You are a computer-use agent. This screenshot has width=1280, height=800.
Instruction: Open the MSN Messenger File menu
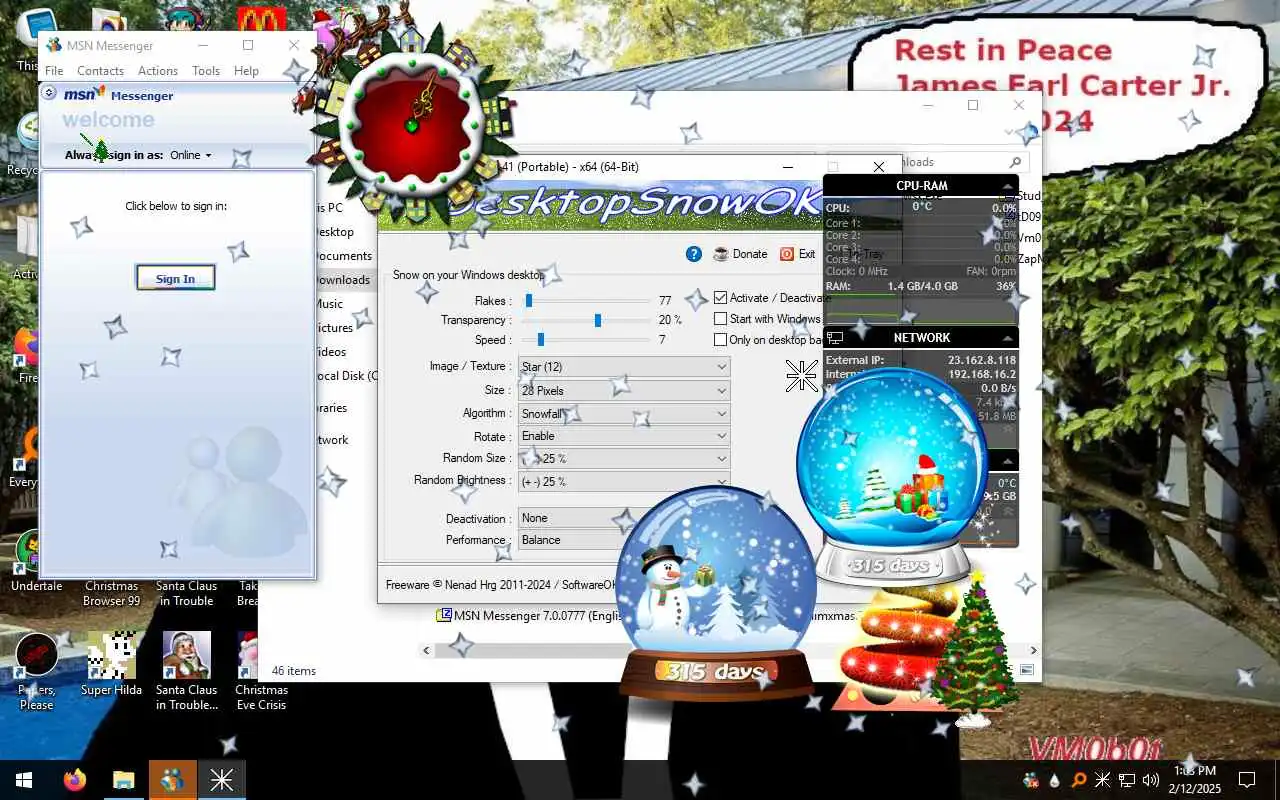point(54,71)
